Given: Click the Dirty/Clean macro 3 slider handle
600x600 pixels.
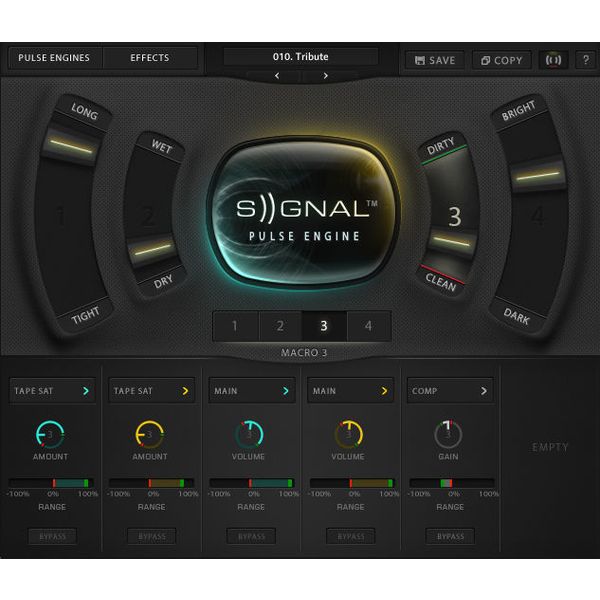Looking at the screenshot, I should click(x=451, y=242).
